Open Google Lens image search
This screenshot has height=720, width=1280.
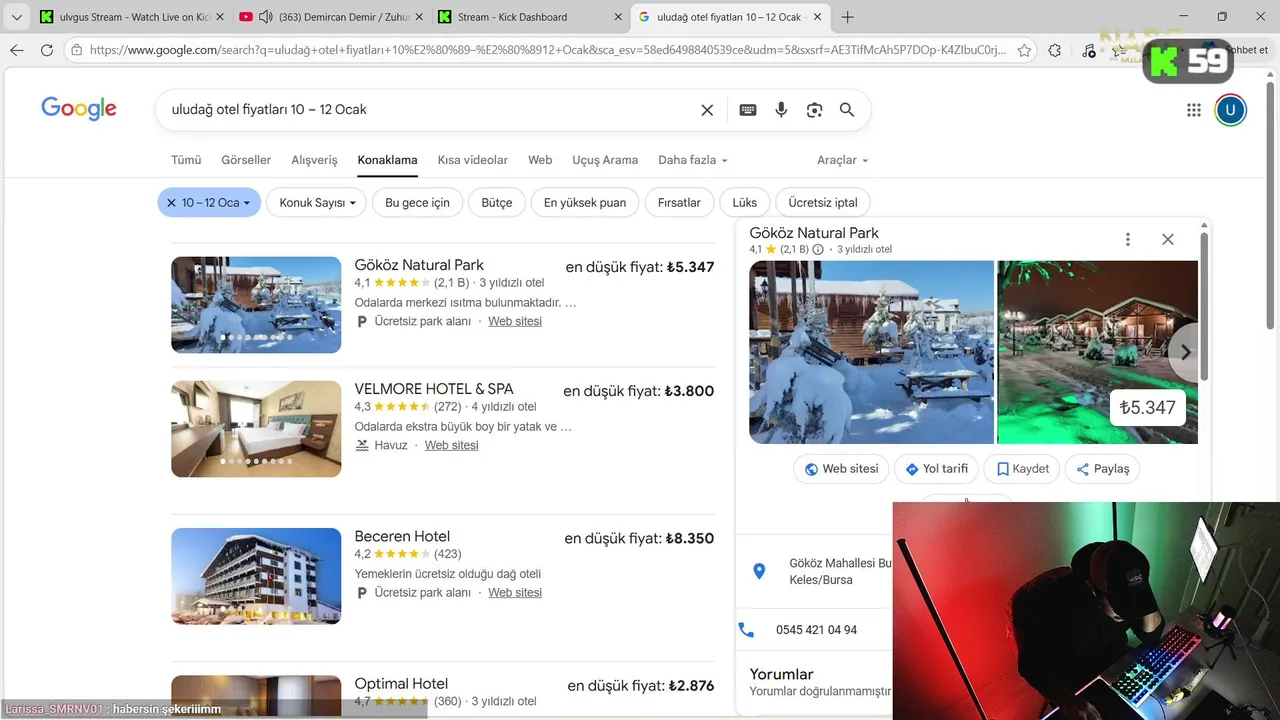(x=814, y=110)
